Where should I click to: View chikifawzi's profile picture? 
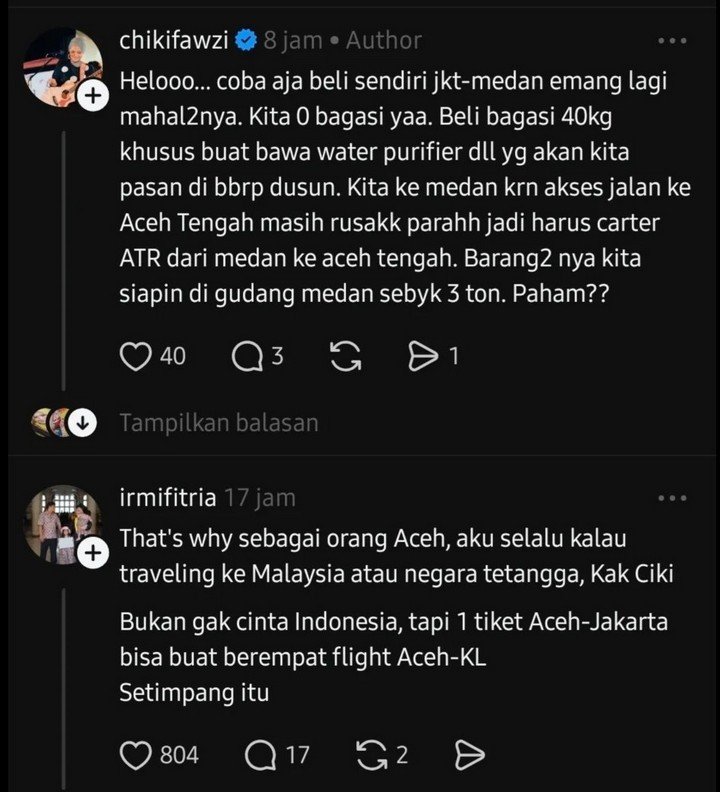60,67
